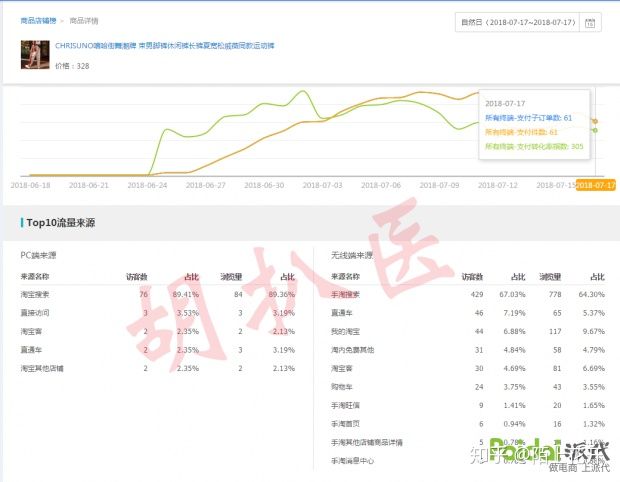The height and width of the screenshot is (482, 620).
Task: Open the product thumbnail image
Action: [35, 55]
